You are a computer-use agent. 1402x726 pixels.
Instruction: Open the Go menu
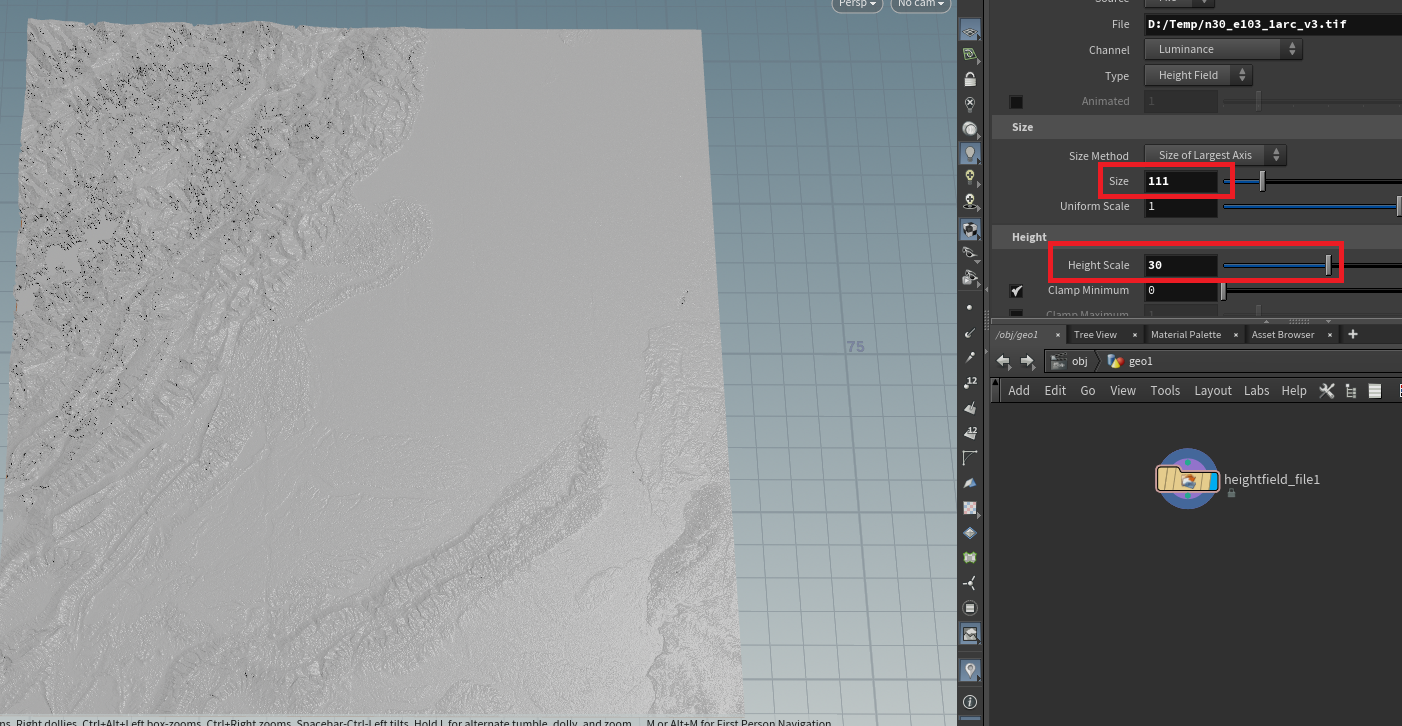click(1088, 391)
